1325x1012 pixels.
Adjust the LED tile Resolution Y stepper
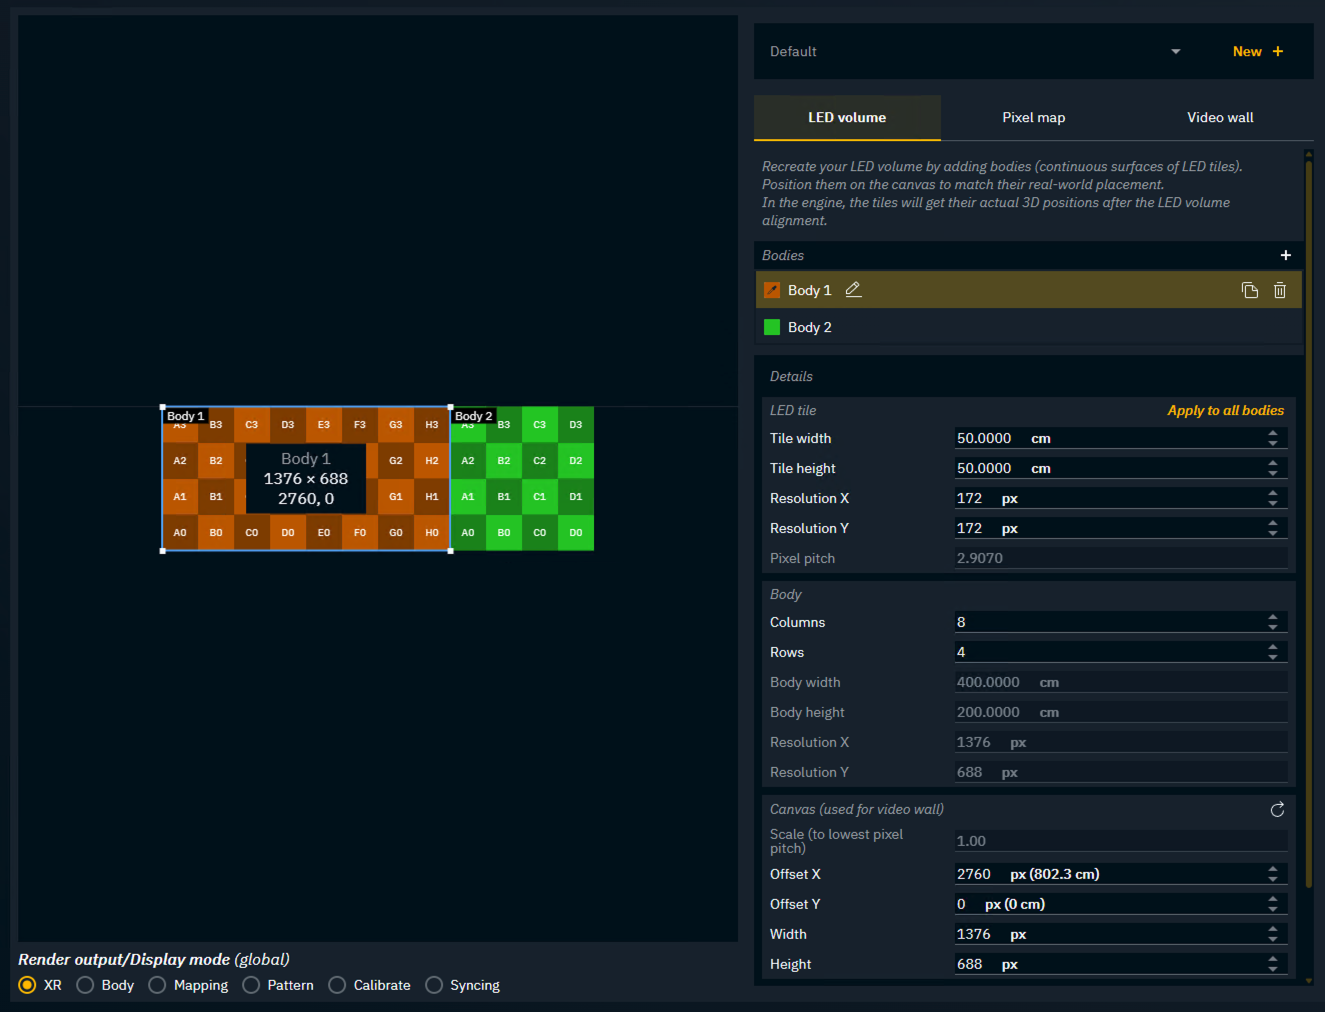point(1273,528)
